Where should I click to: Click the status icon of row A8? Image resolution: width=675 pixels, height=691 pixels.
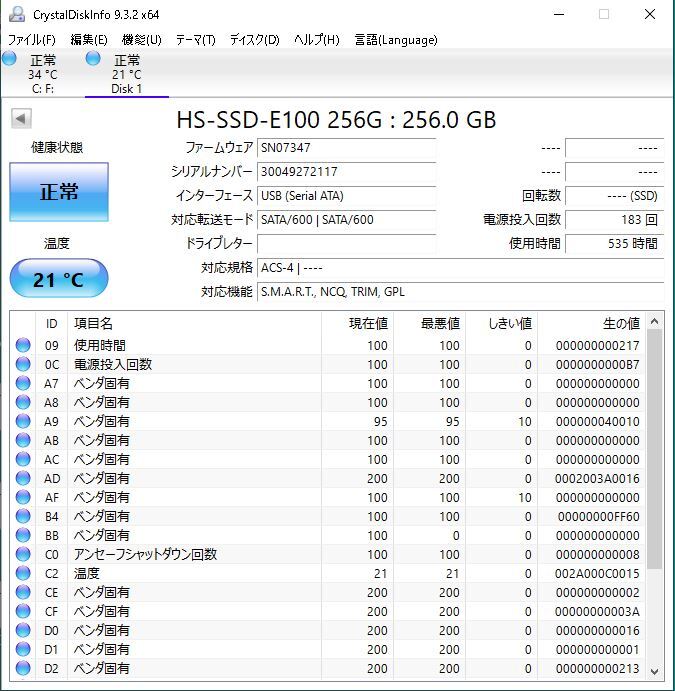point(23,402)
